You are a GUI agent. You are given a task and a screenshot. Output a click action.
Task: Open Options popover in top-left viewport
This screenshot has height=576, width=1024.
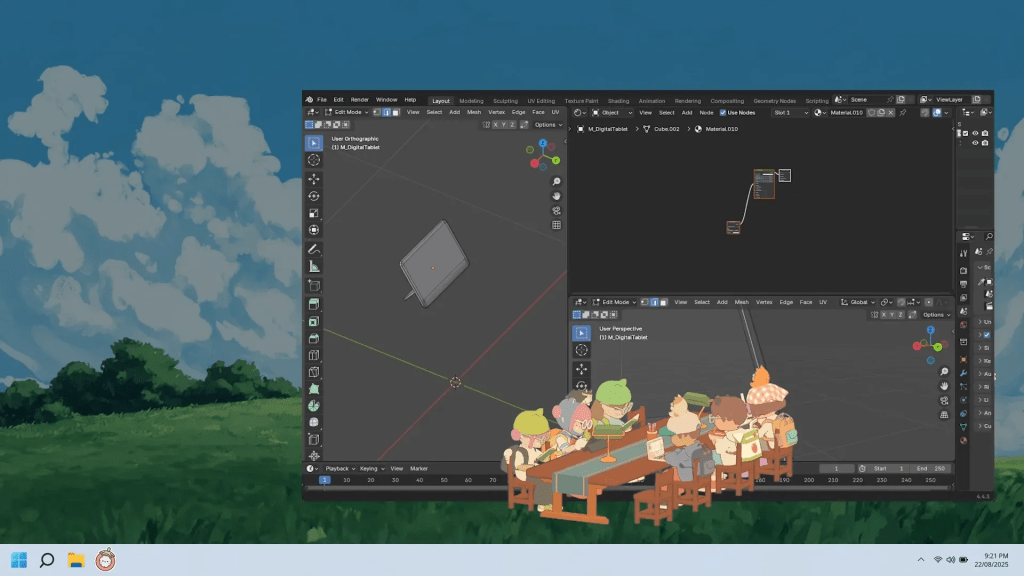click(548, 125)
